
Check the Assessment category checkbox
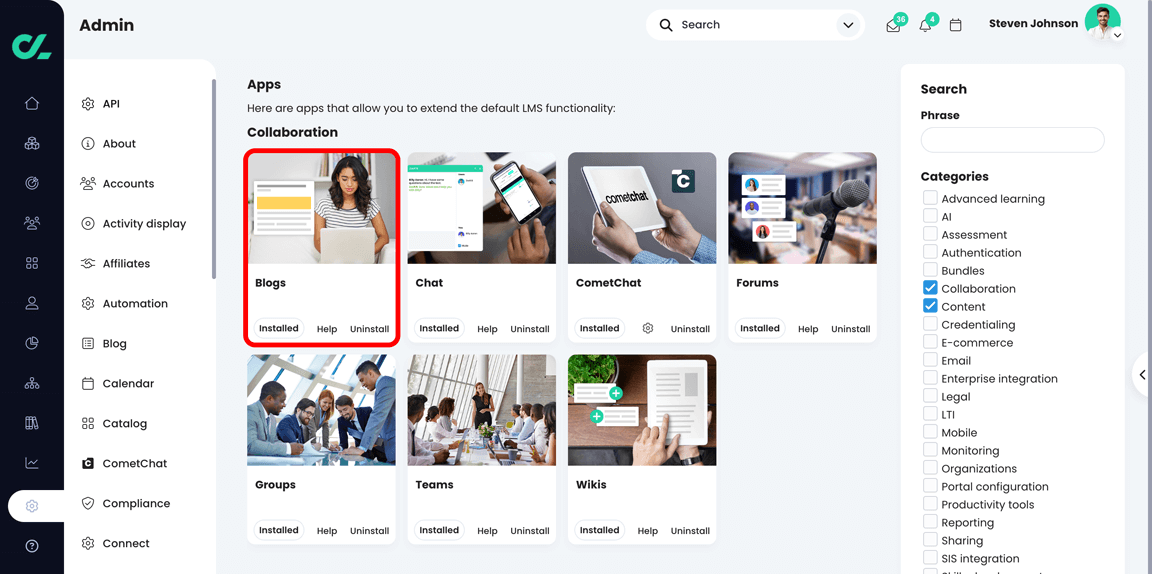(930, 234)
